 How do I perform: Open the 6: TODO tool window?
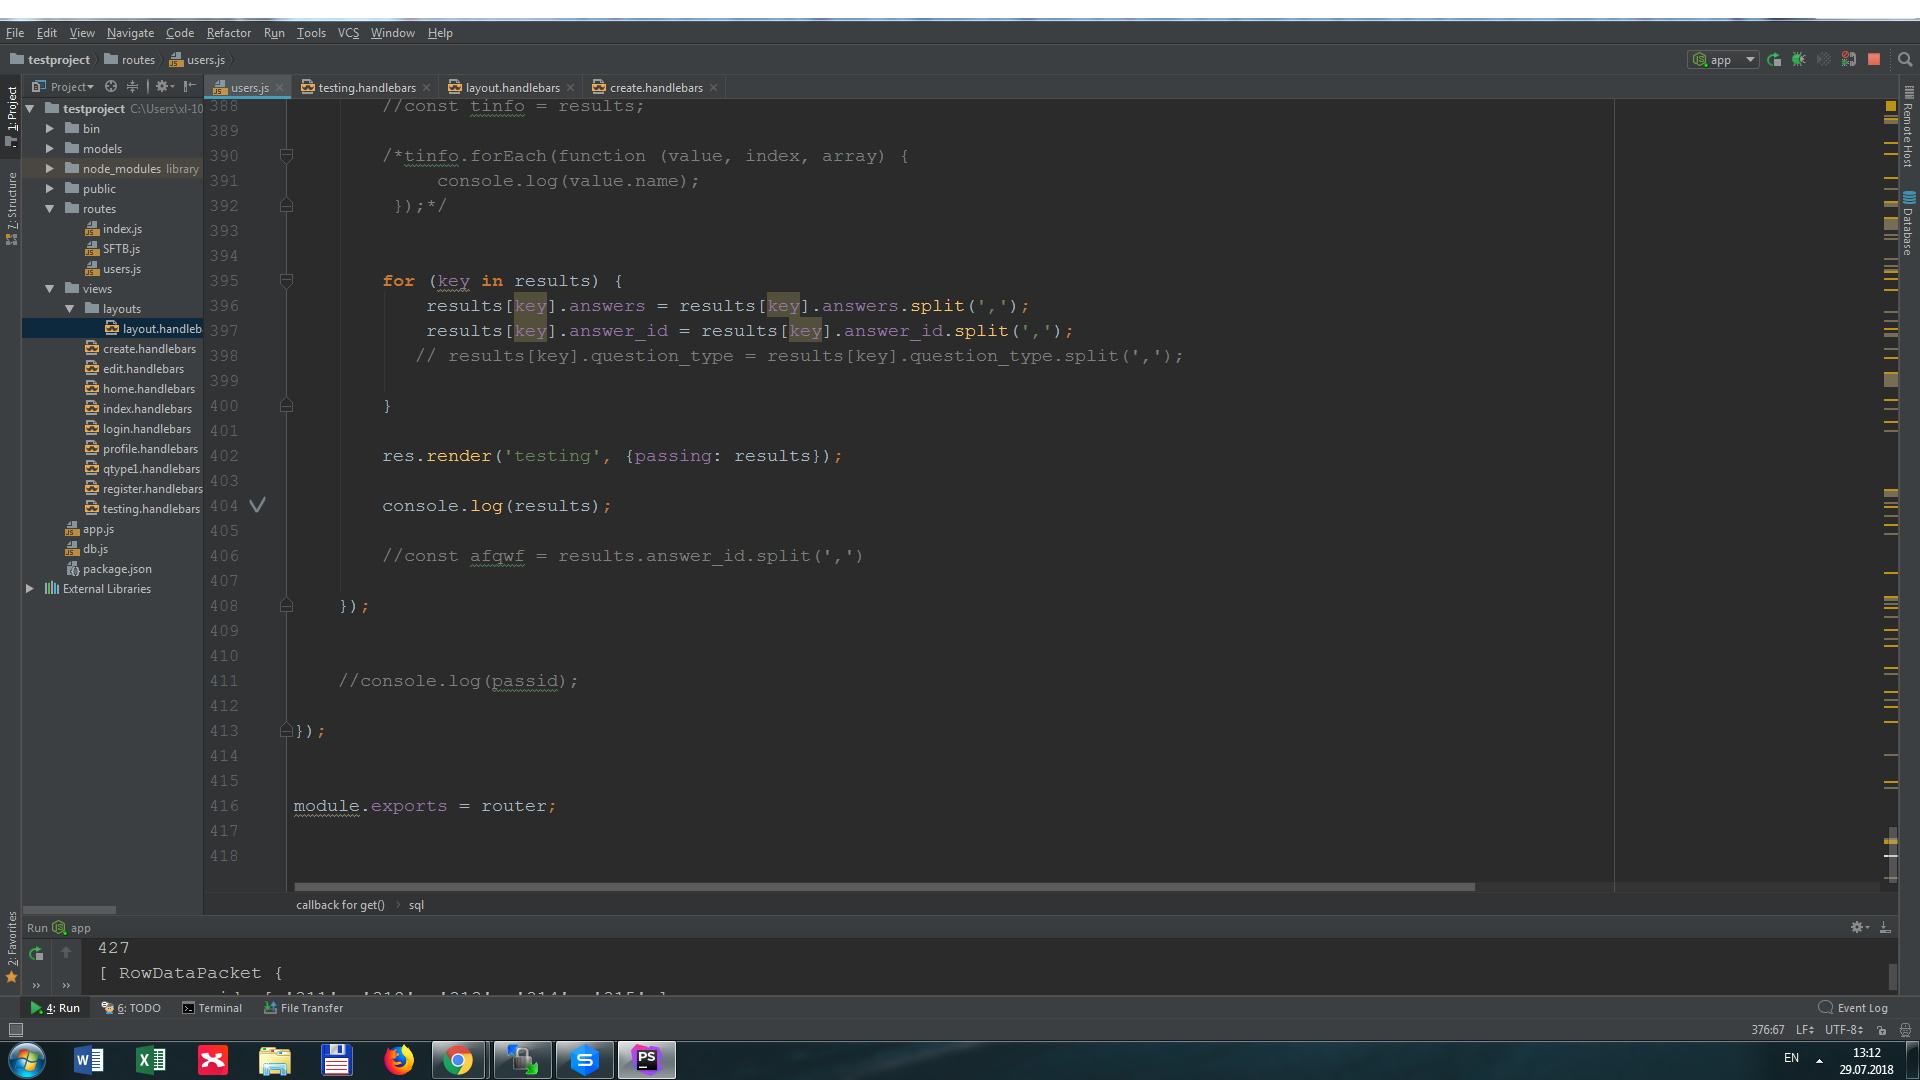(131, 1008)
